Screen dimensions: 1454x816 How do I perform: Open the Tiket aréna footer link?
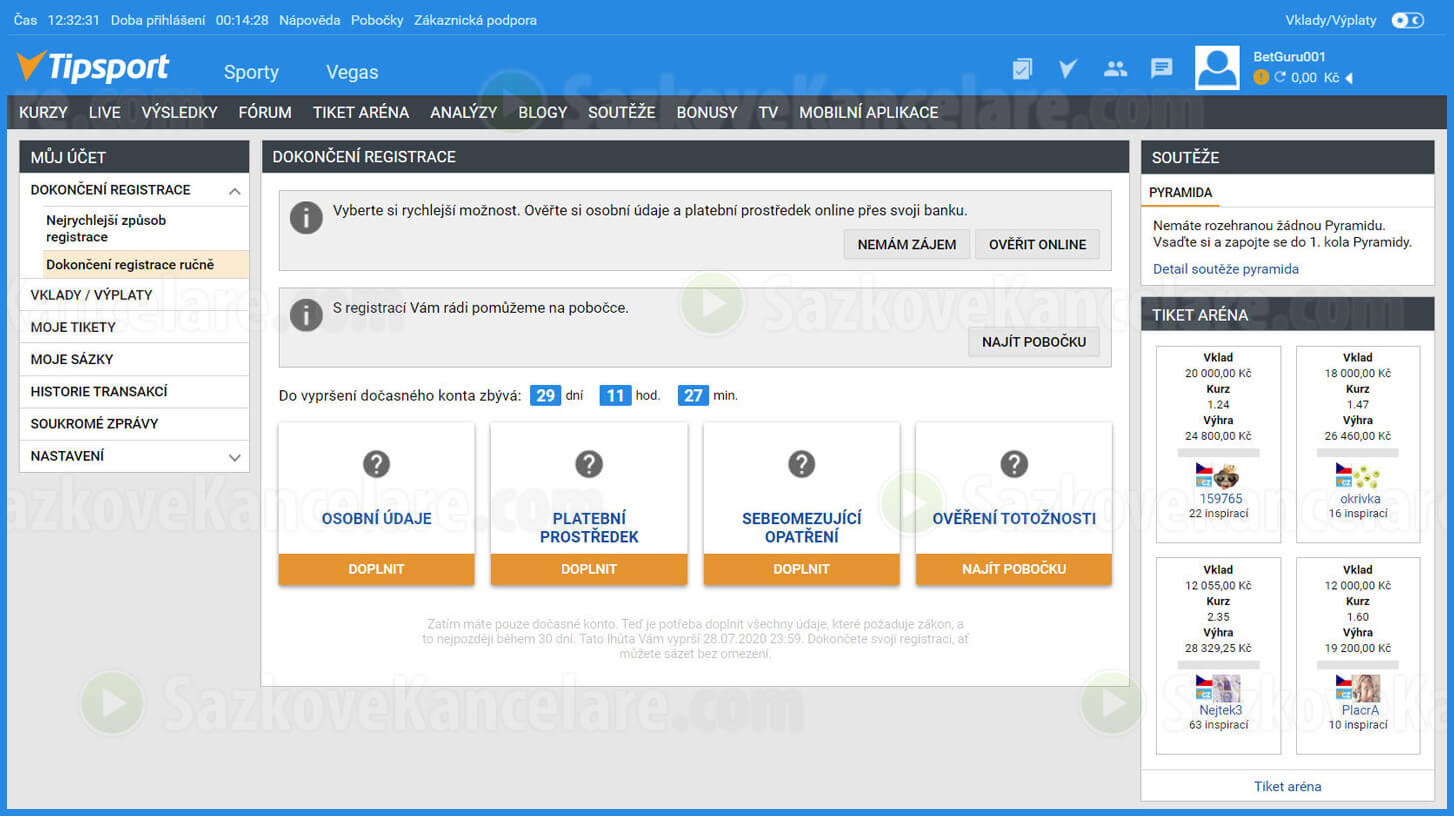coord(1287,786)
